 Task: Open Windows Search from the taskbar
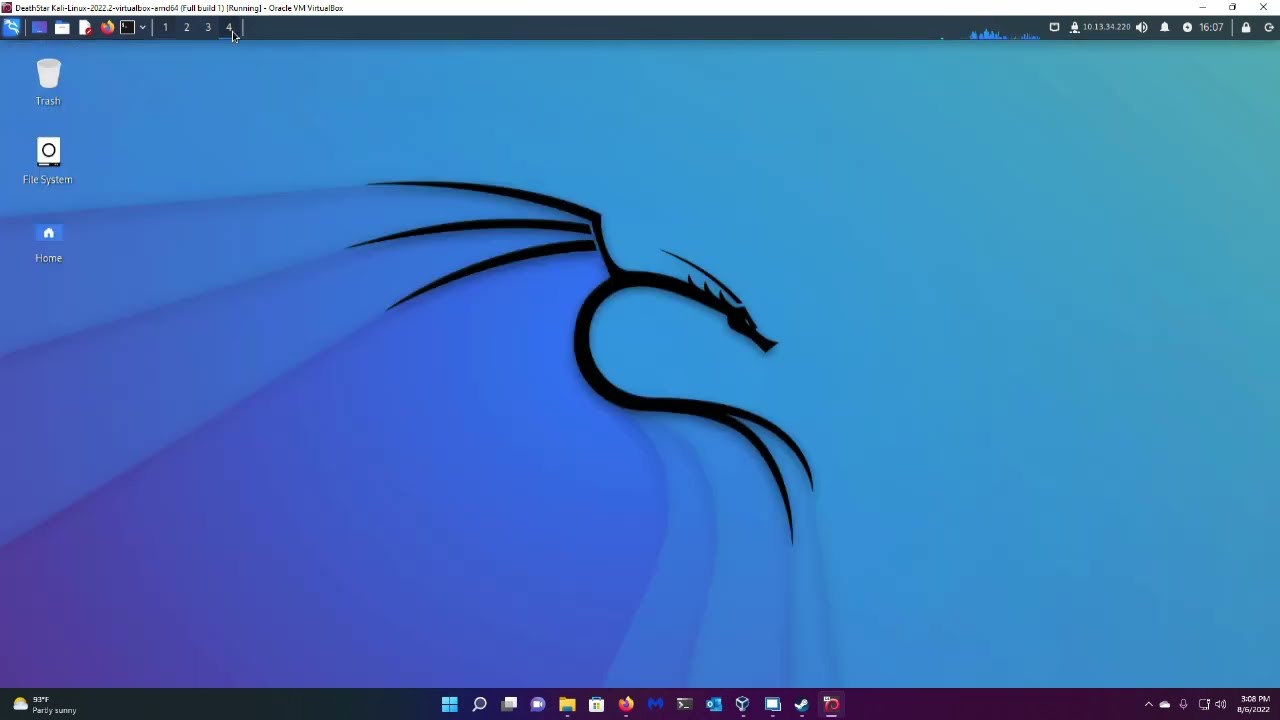click(479, 705)
